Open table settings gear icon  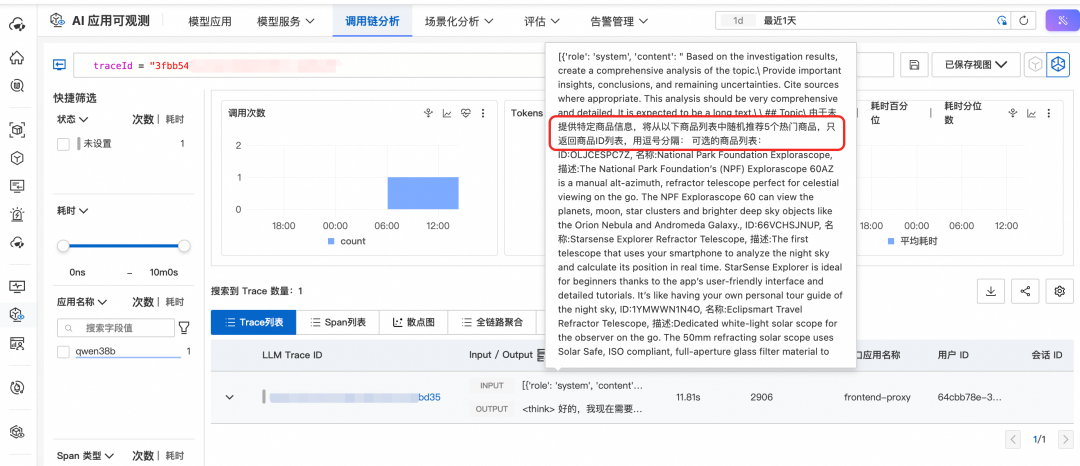[1059, 291]
